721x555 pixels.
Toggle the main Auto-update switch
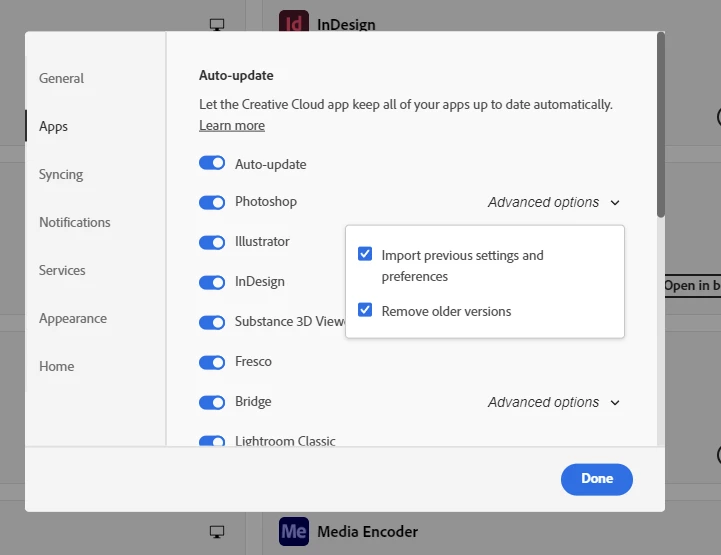(212, 163)
